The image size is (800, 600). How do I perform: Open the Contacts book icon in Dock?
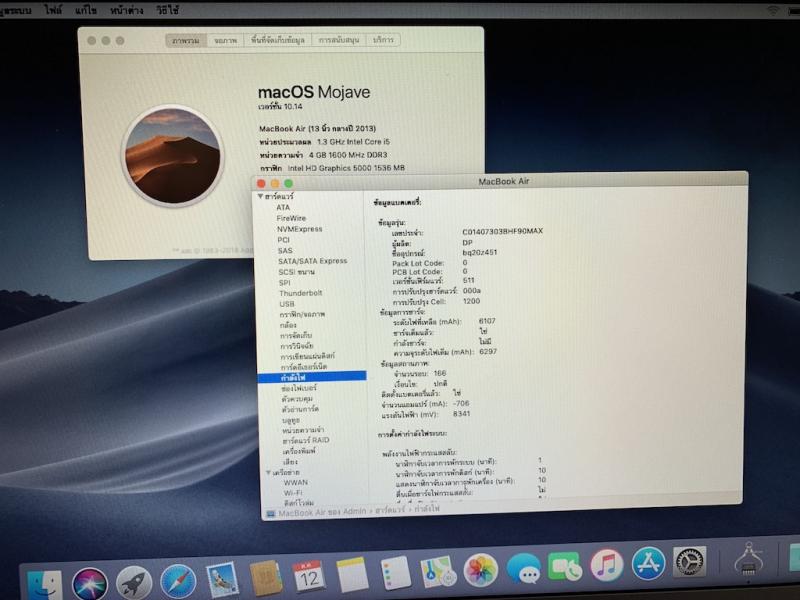point(266,579)
